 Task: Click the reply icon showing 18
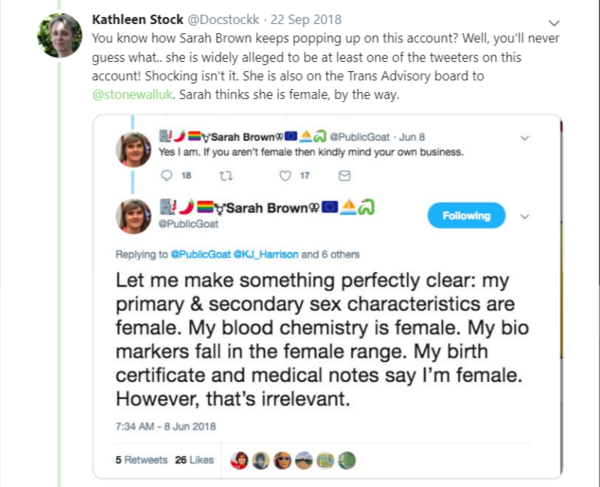click(x=168, y=176)
